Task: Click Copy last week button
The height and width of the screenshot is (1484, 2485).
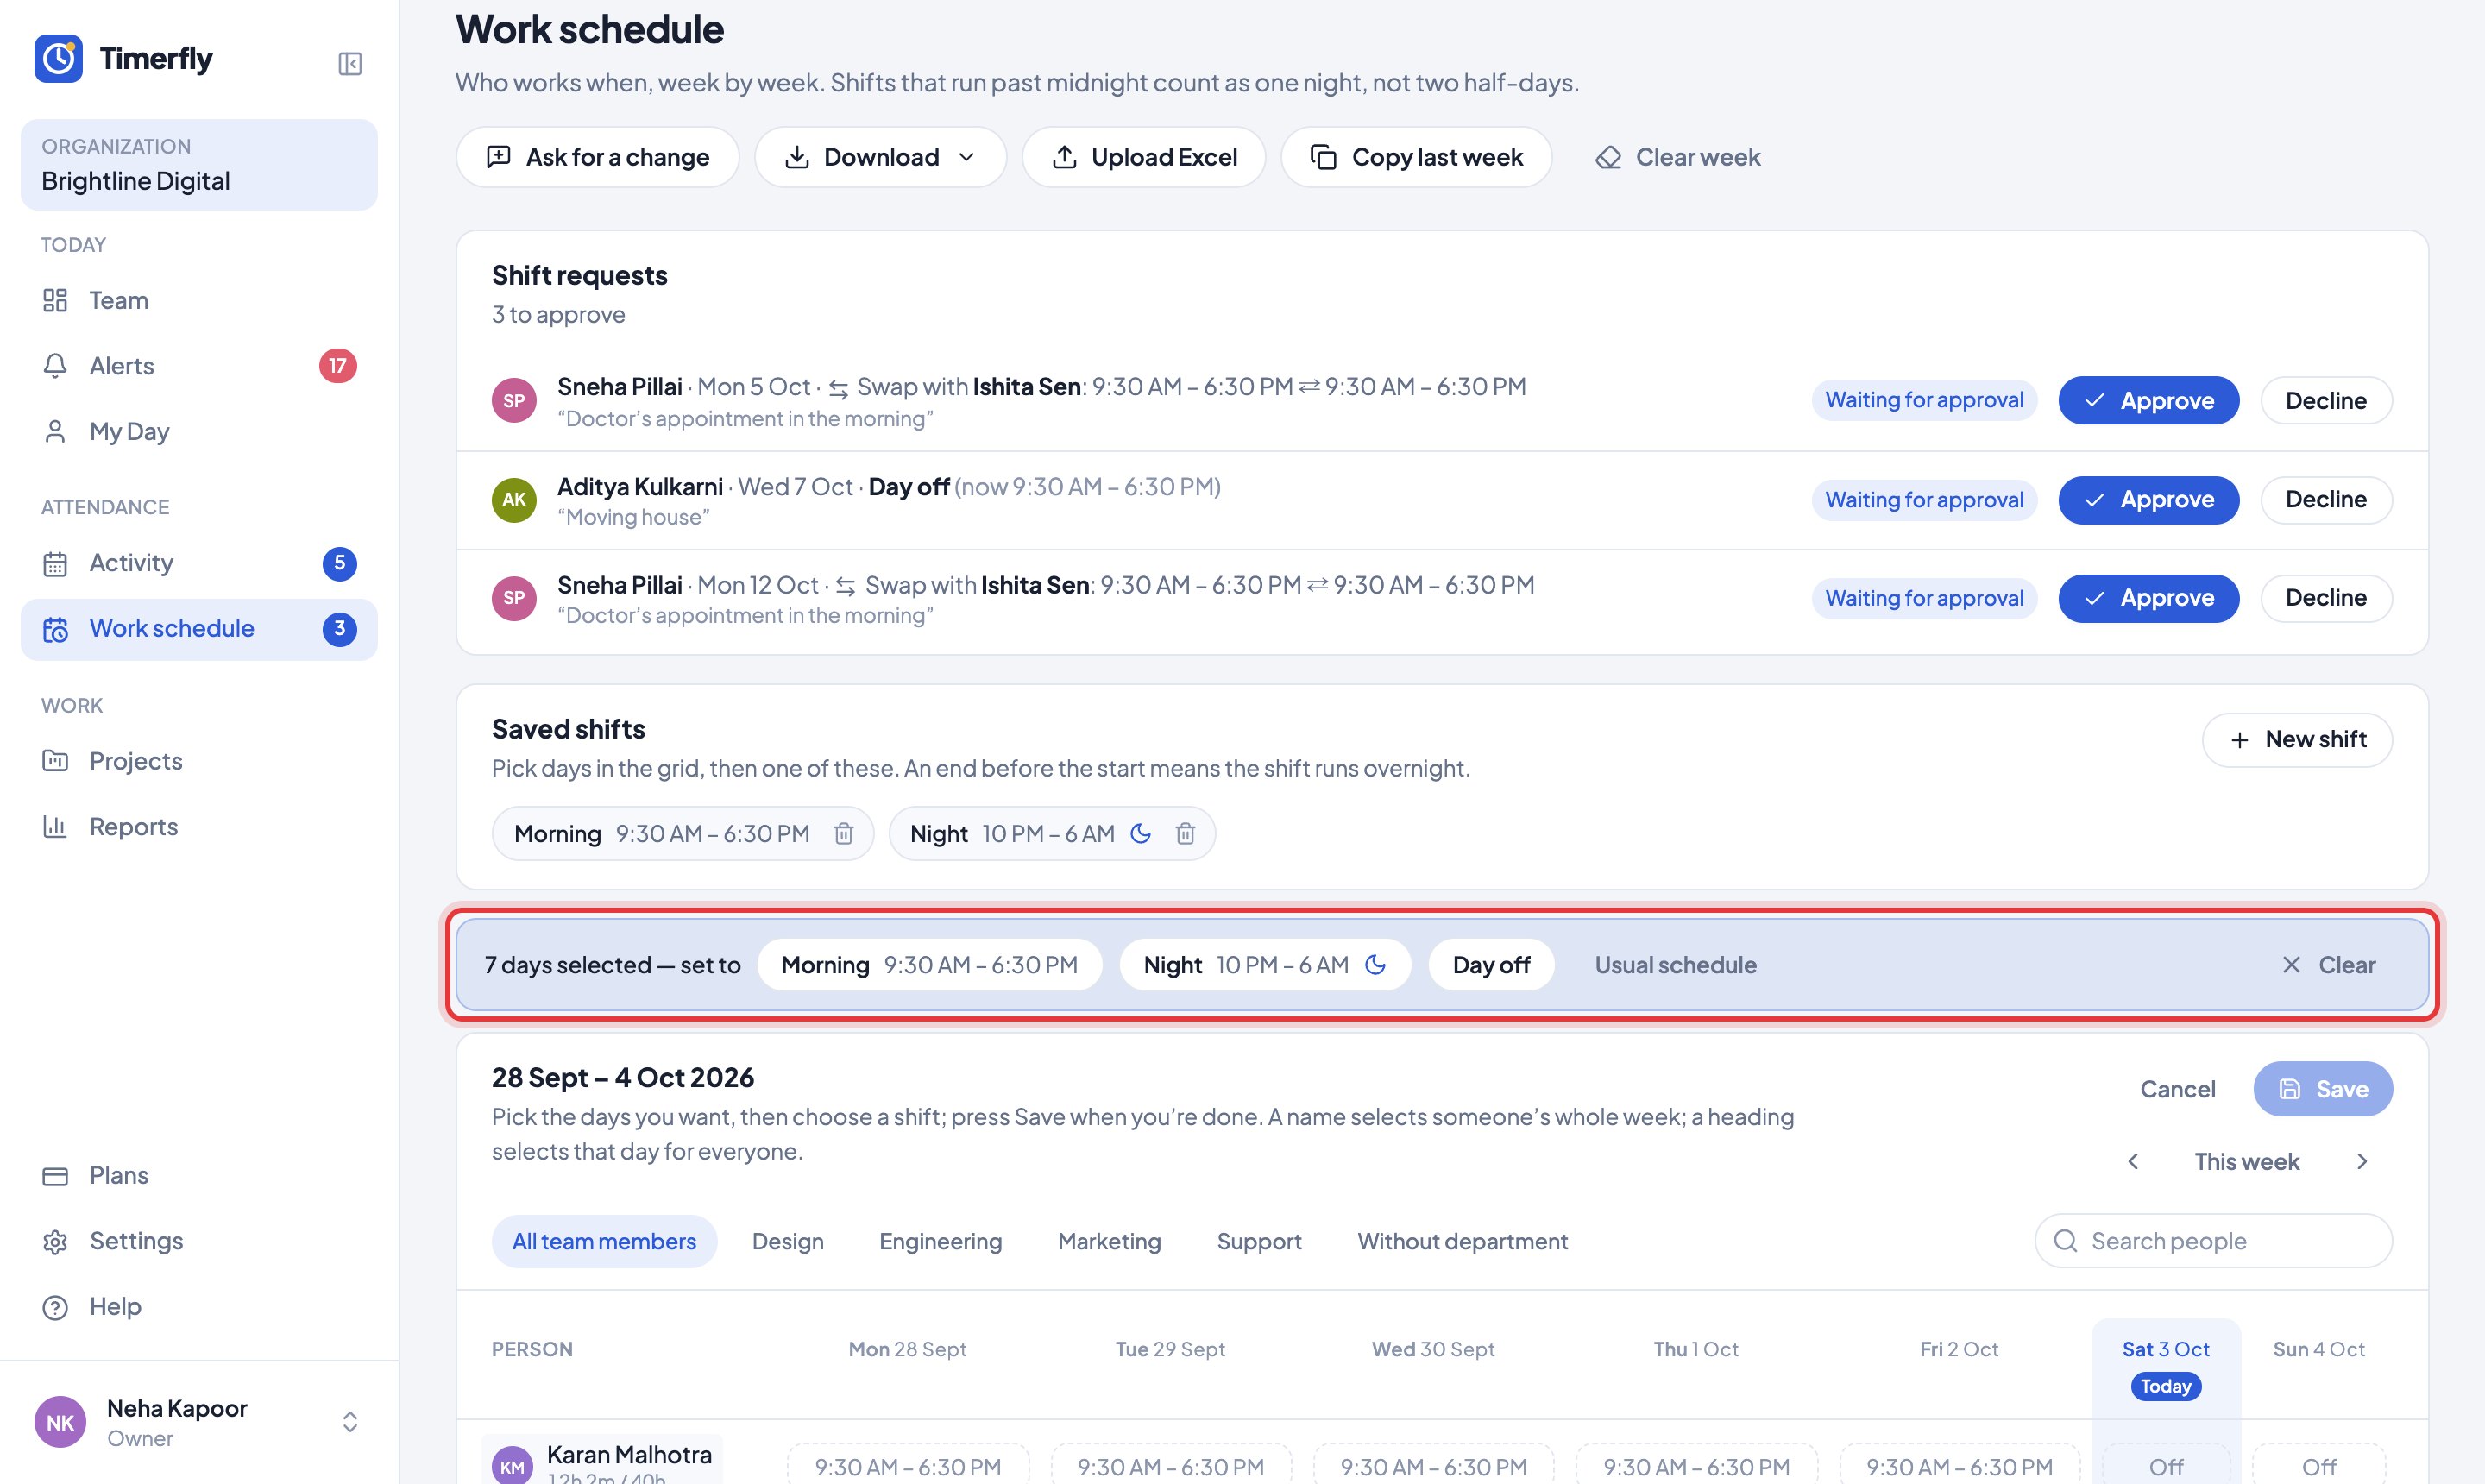Action: point(1417,157)
